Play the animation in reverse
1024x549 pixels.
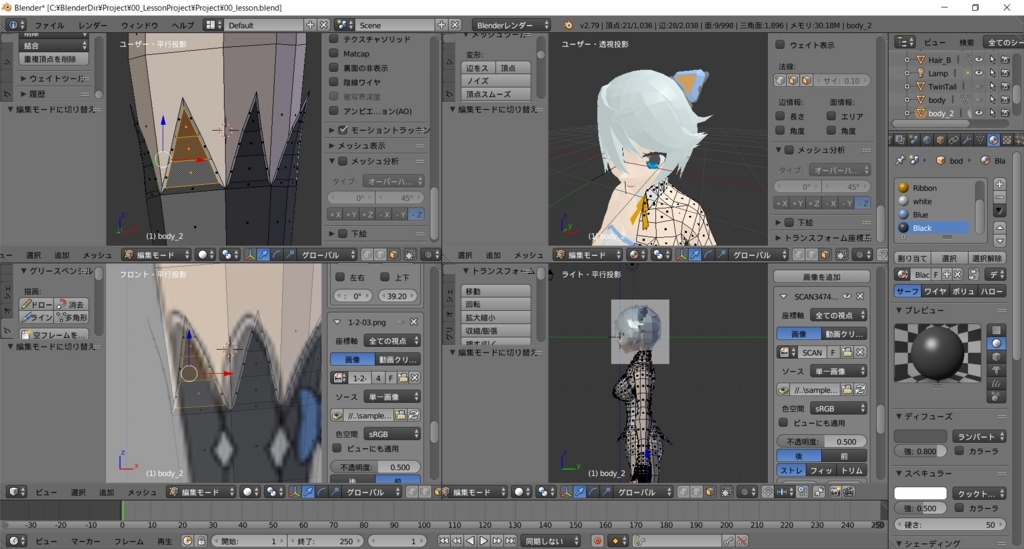(470, 541)
